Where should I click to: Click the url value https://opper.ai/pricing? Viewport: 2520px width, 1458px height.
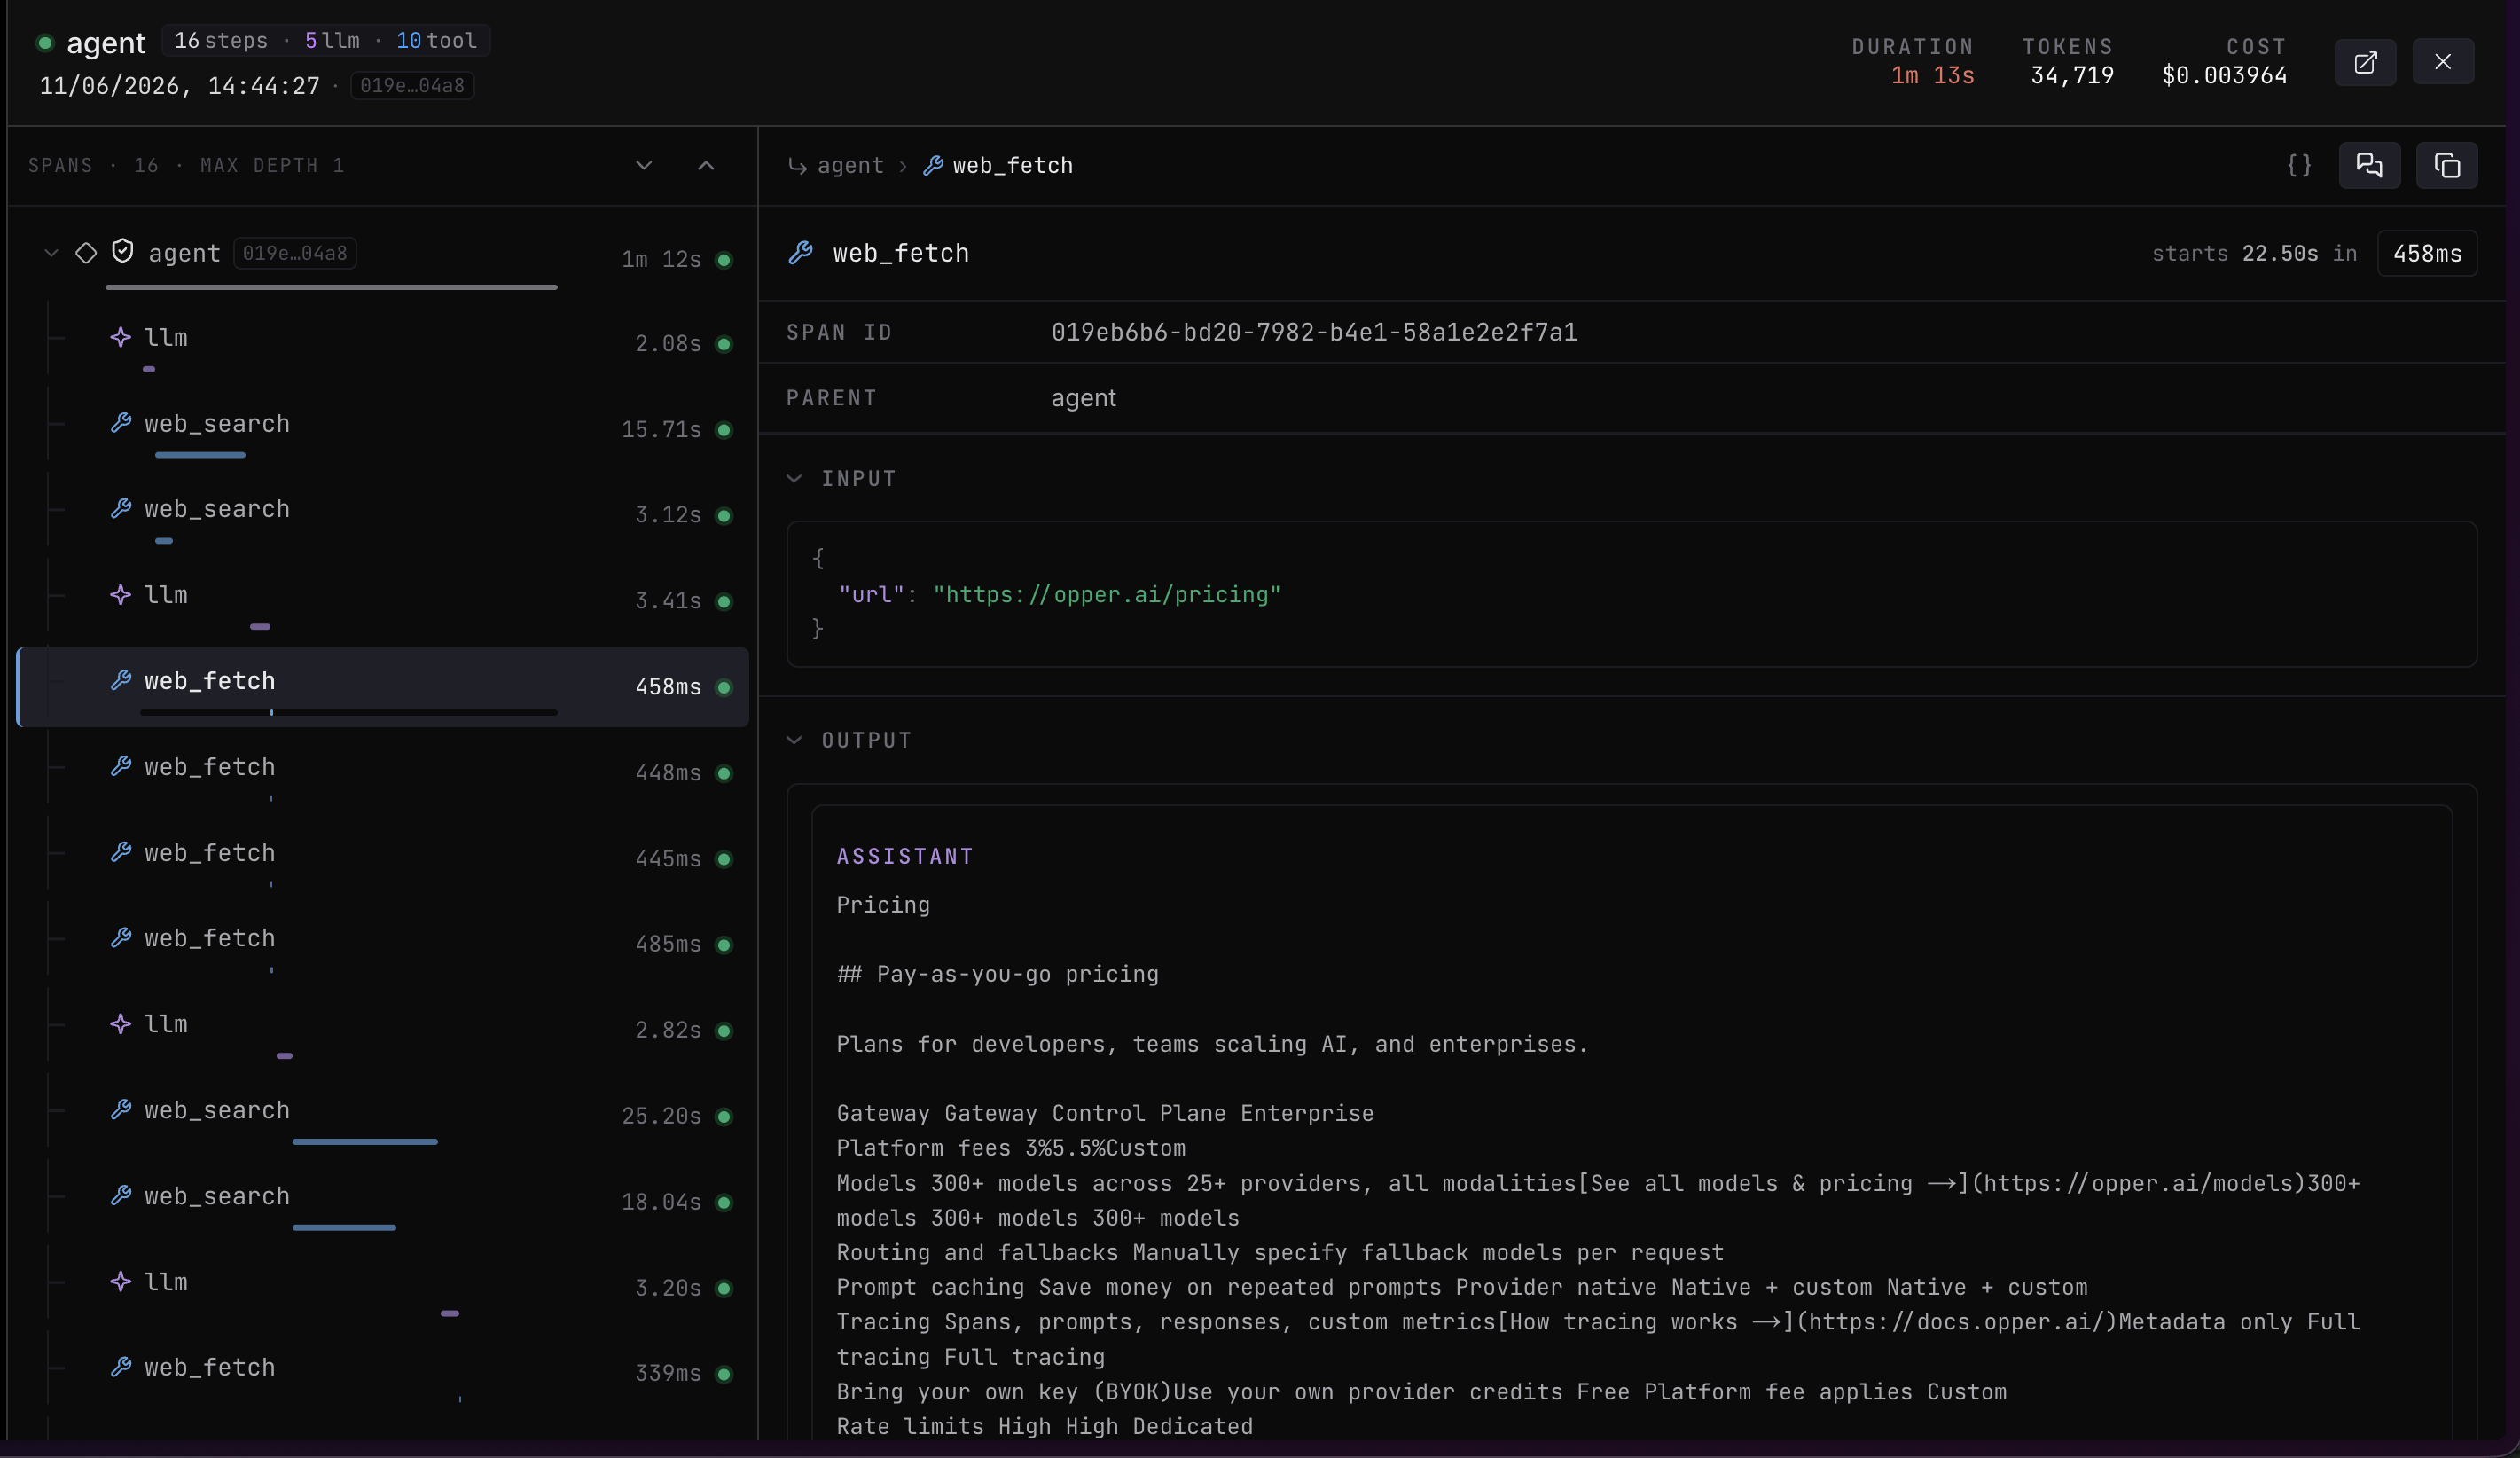tap(1106, 595)
